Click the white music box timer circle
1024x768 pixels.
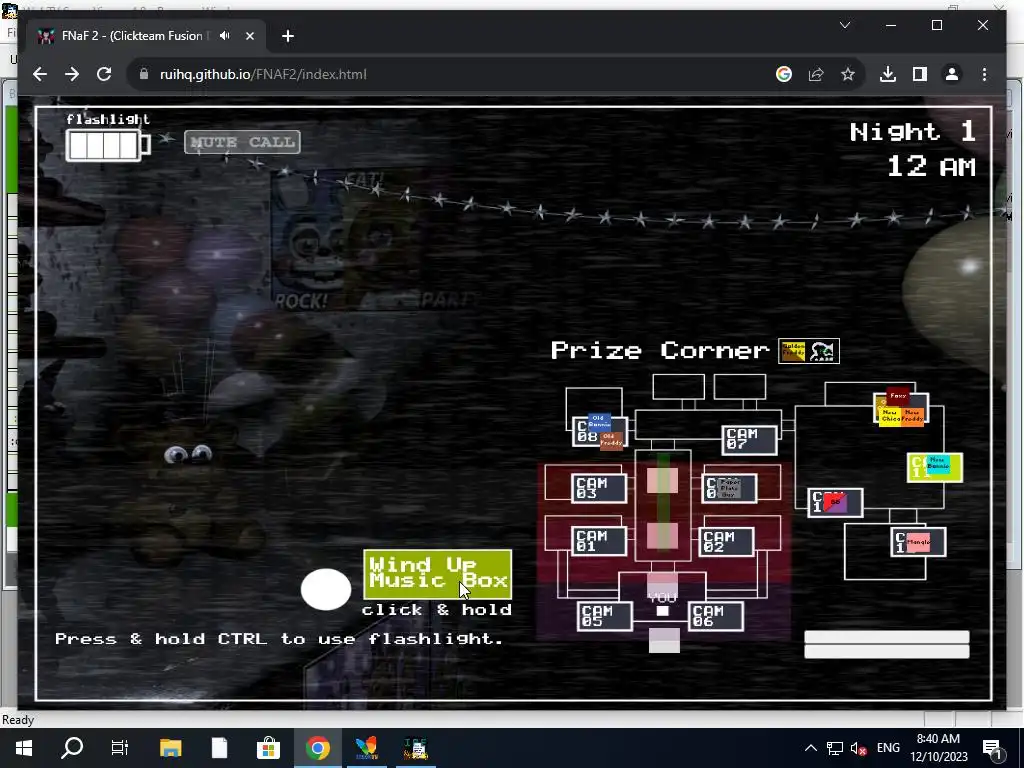point(326,590)
